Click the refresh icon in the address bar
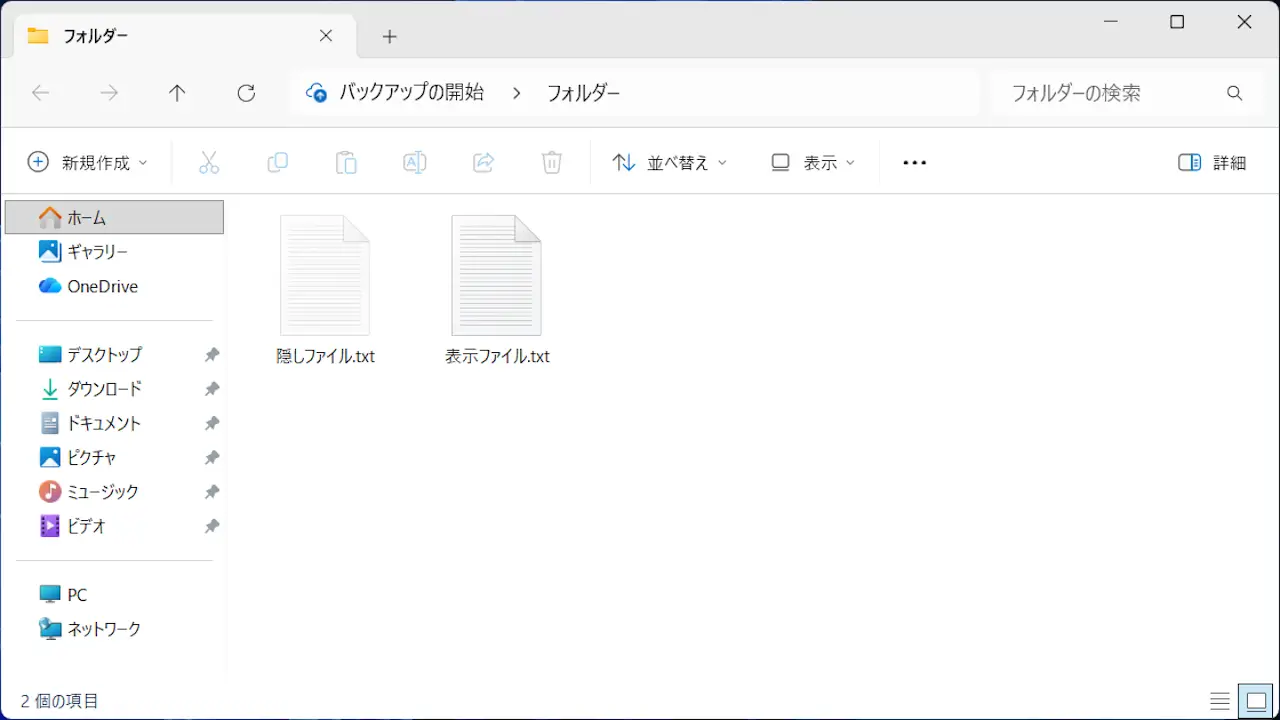Image resolution: width=1280 pixels, height=720 pixels. point(246,93)
